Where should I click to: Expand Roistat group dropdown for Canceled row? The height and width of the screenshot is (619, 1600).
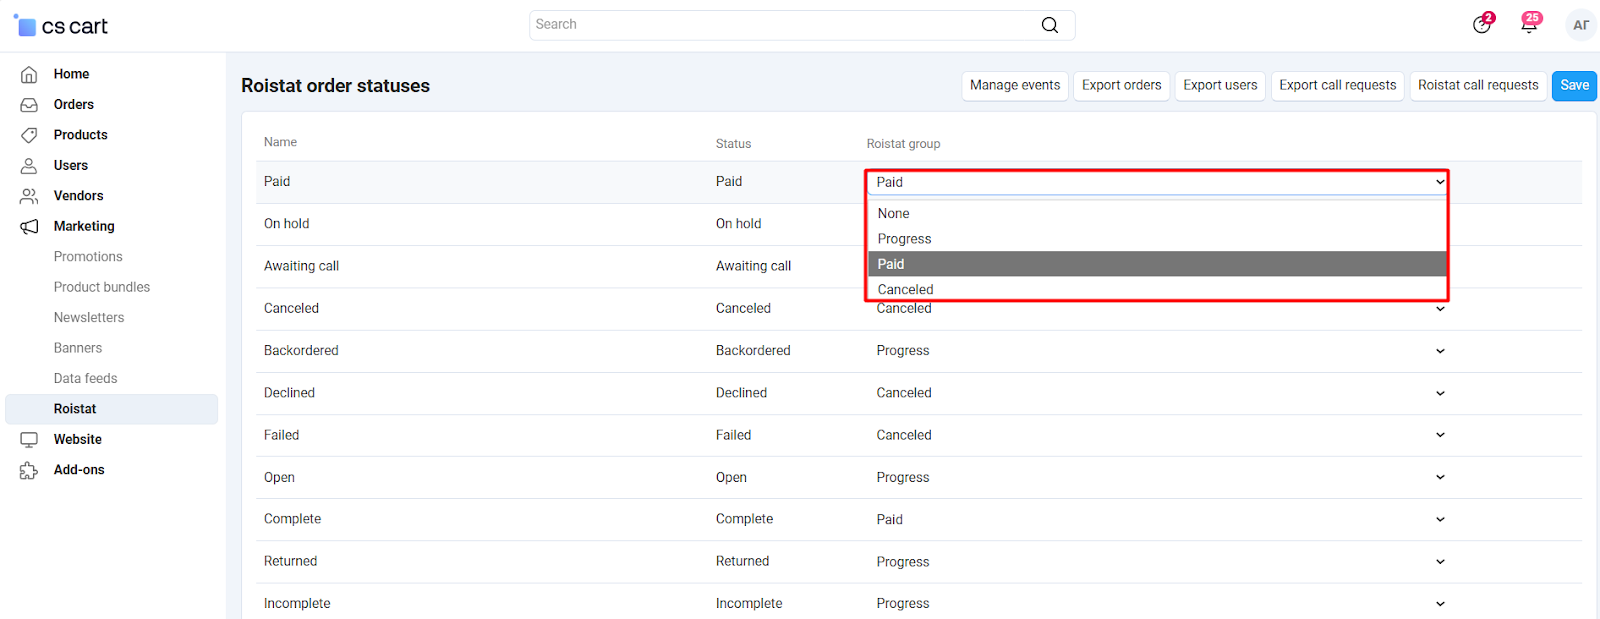pyautogui.click(x=1440, y=309)
